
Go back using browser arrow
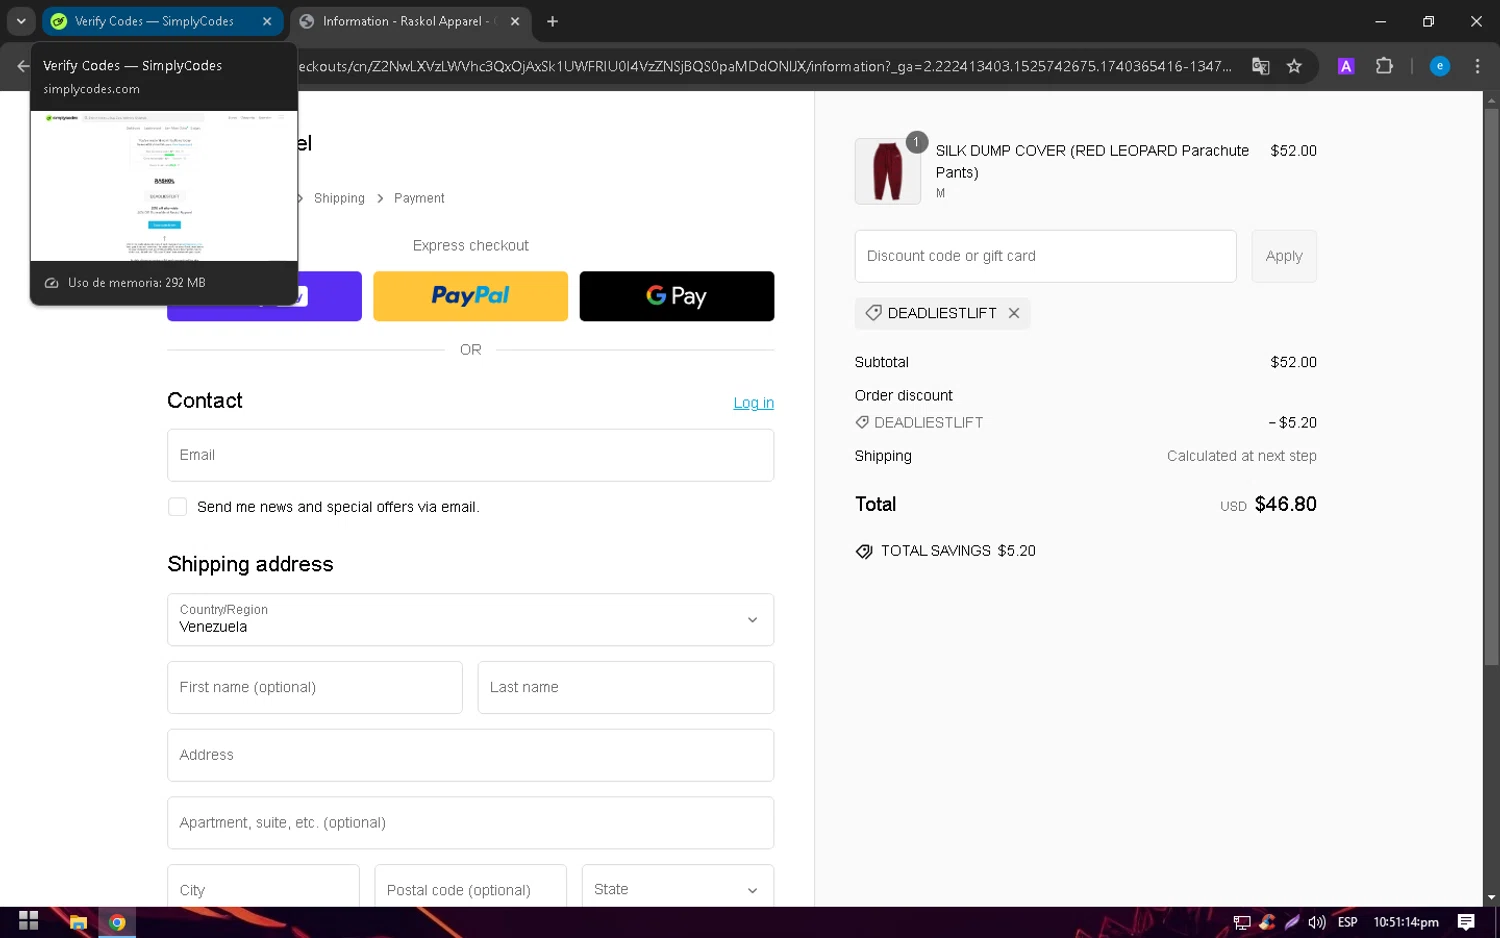pyautogui.click(x=23, y=66)
